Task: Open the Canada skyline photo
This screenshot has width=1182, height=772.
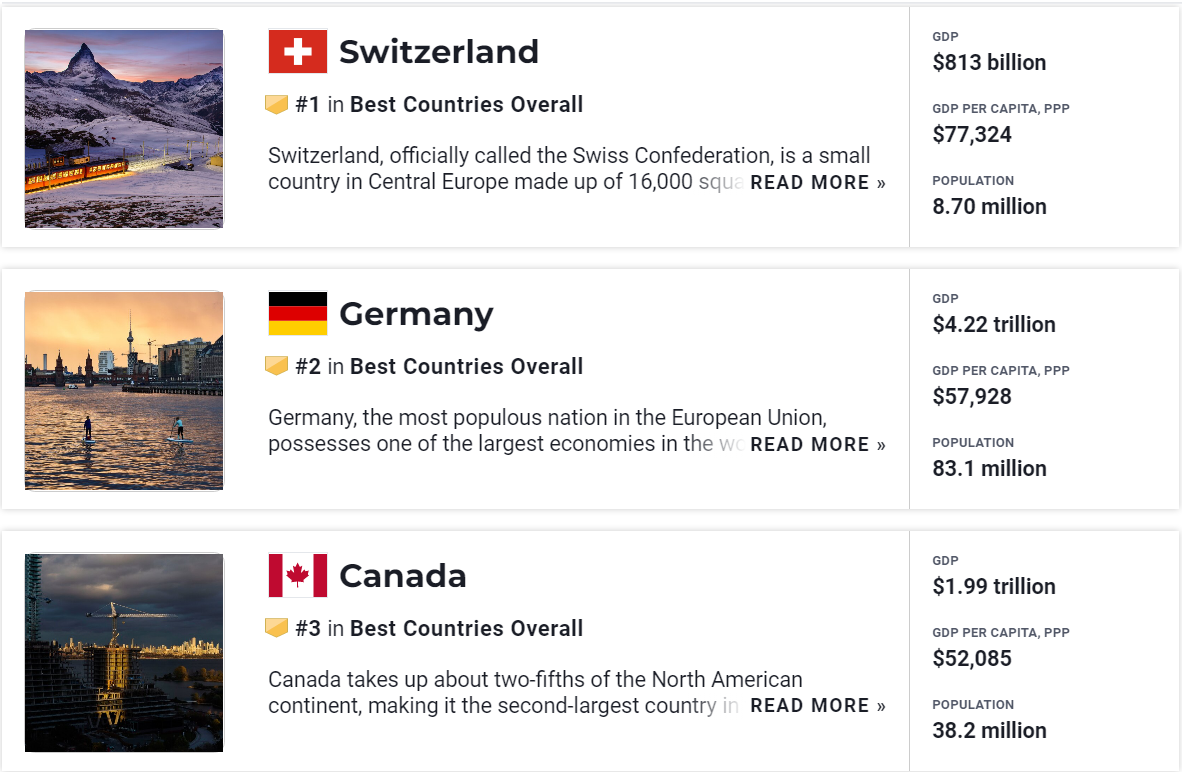Action: (124, 653)
